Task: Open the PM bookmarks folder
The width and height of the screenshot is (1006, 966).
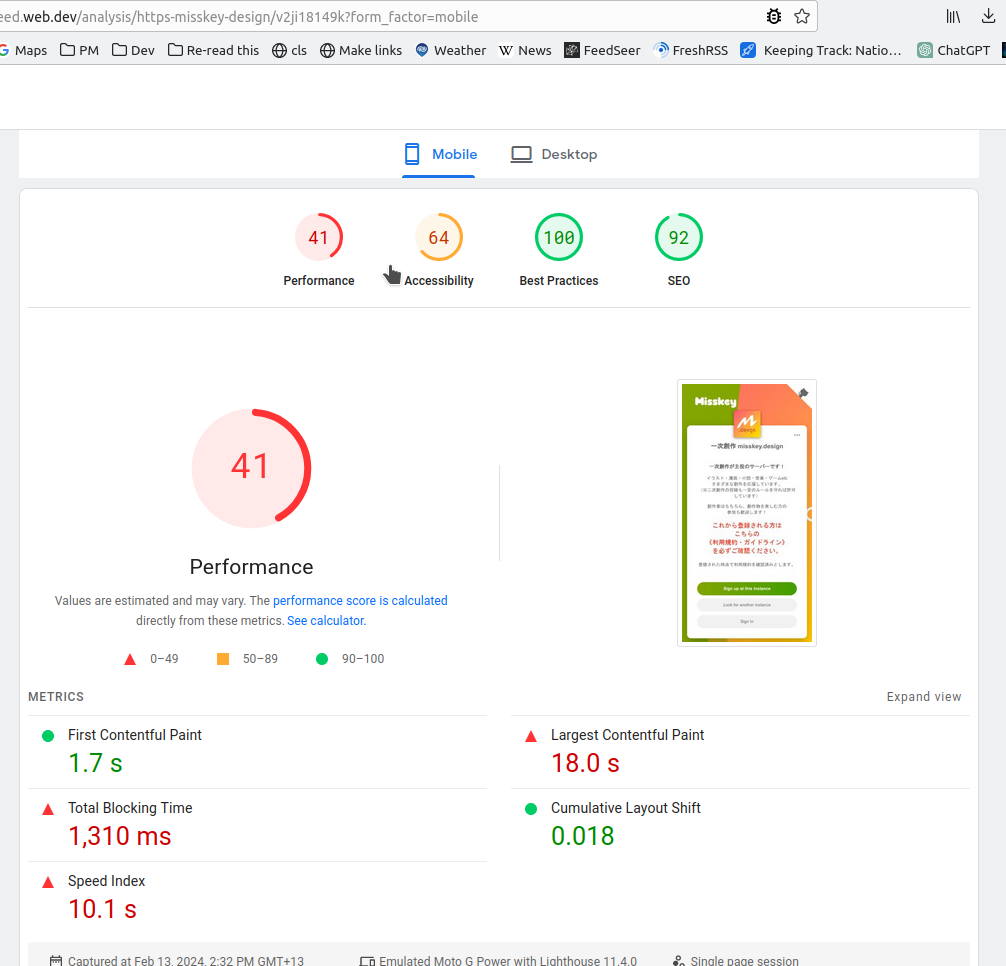Action: click(x=79, y=50)
